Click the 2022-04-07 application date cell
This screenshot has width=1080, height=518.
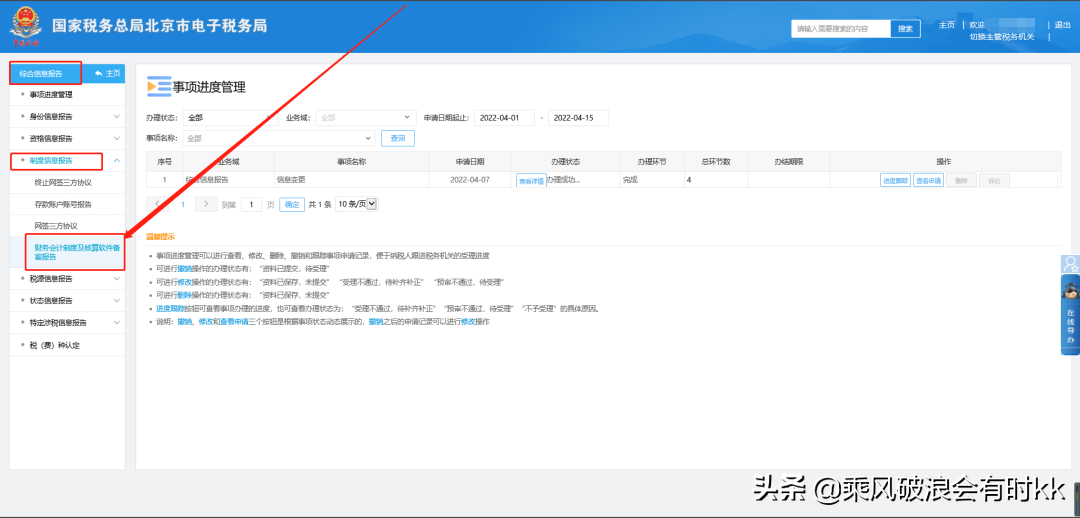[469, 180]
